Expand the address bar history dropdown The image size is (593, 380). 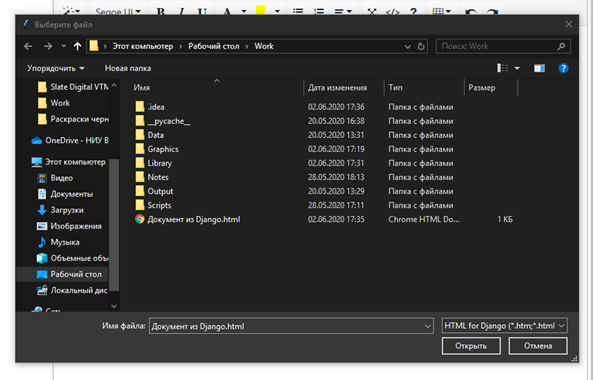click(x=408, y=47)
